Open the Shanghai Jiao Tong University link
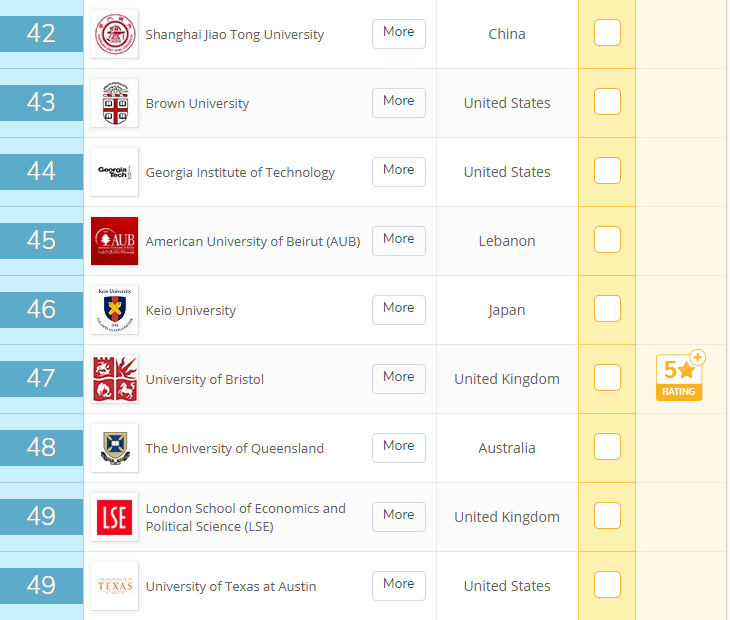Image resolution: width=730 pixels, height=620 pixels. (x=235, y=35)
